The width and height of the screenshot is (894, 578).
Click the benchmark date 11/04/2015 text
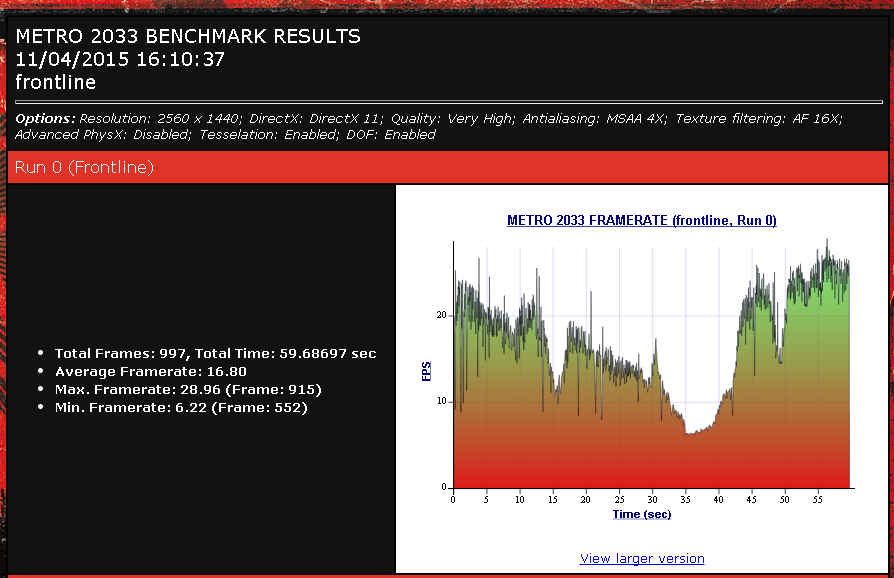click(120, 59)
